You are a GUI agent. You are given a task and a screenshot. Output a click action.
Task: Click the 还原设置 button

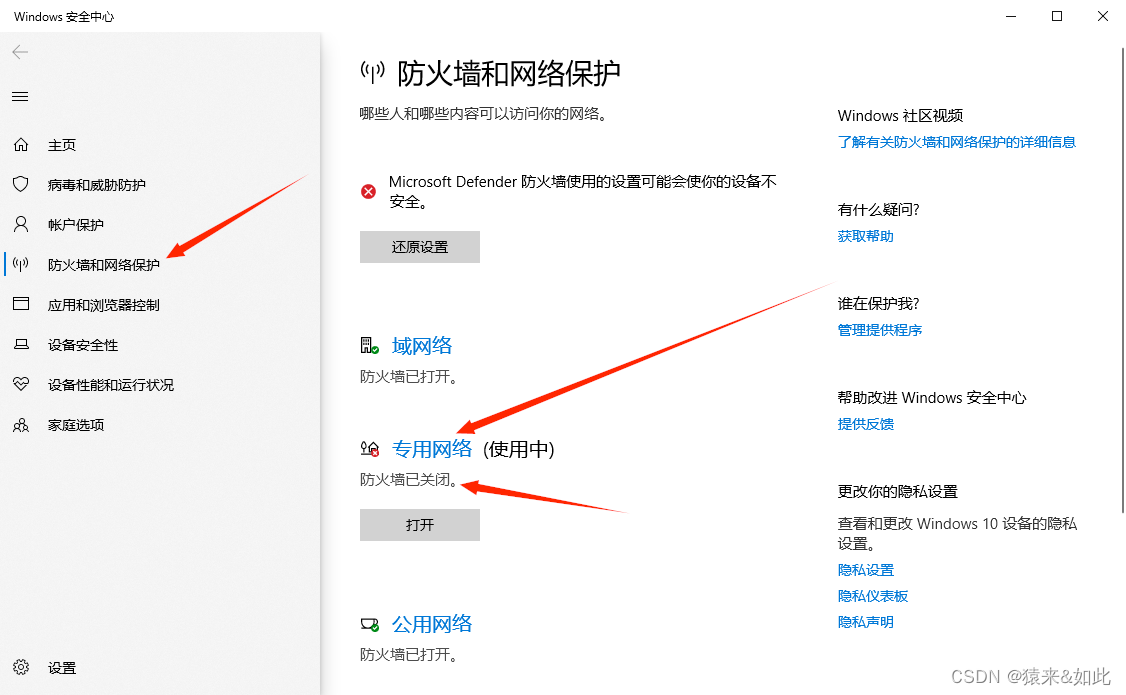[419, 247]
